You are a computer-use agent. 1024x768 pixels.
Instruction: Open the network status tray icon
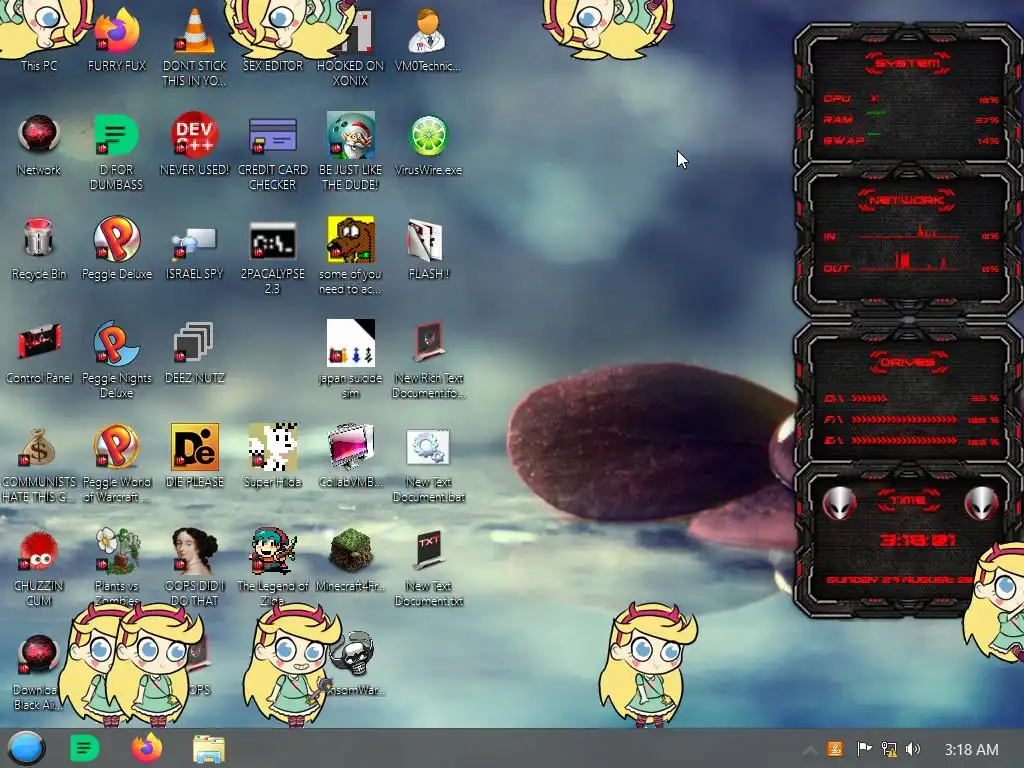coord(889,749)
